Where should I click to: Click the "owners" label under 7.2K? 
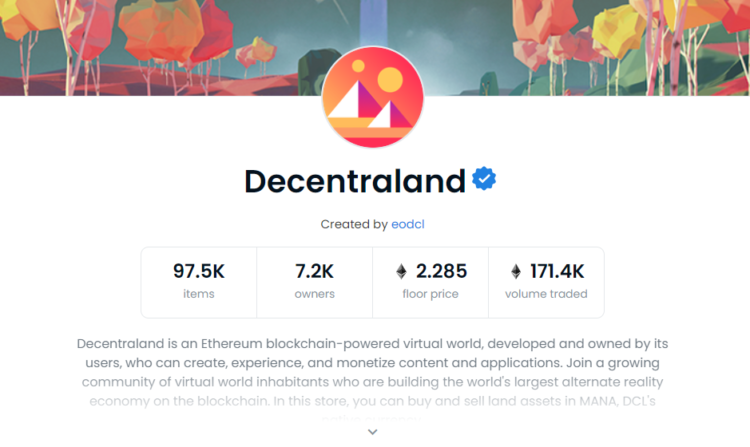click(x=315, y=294)
